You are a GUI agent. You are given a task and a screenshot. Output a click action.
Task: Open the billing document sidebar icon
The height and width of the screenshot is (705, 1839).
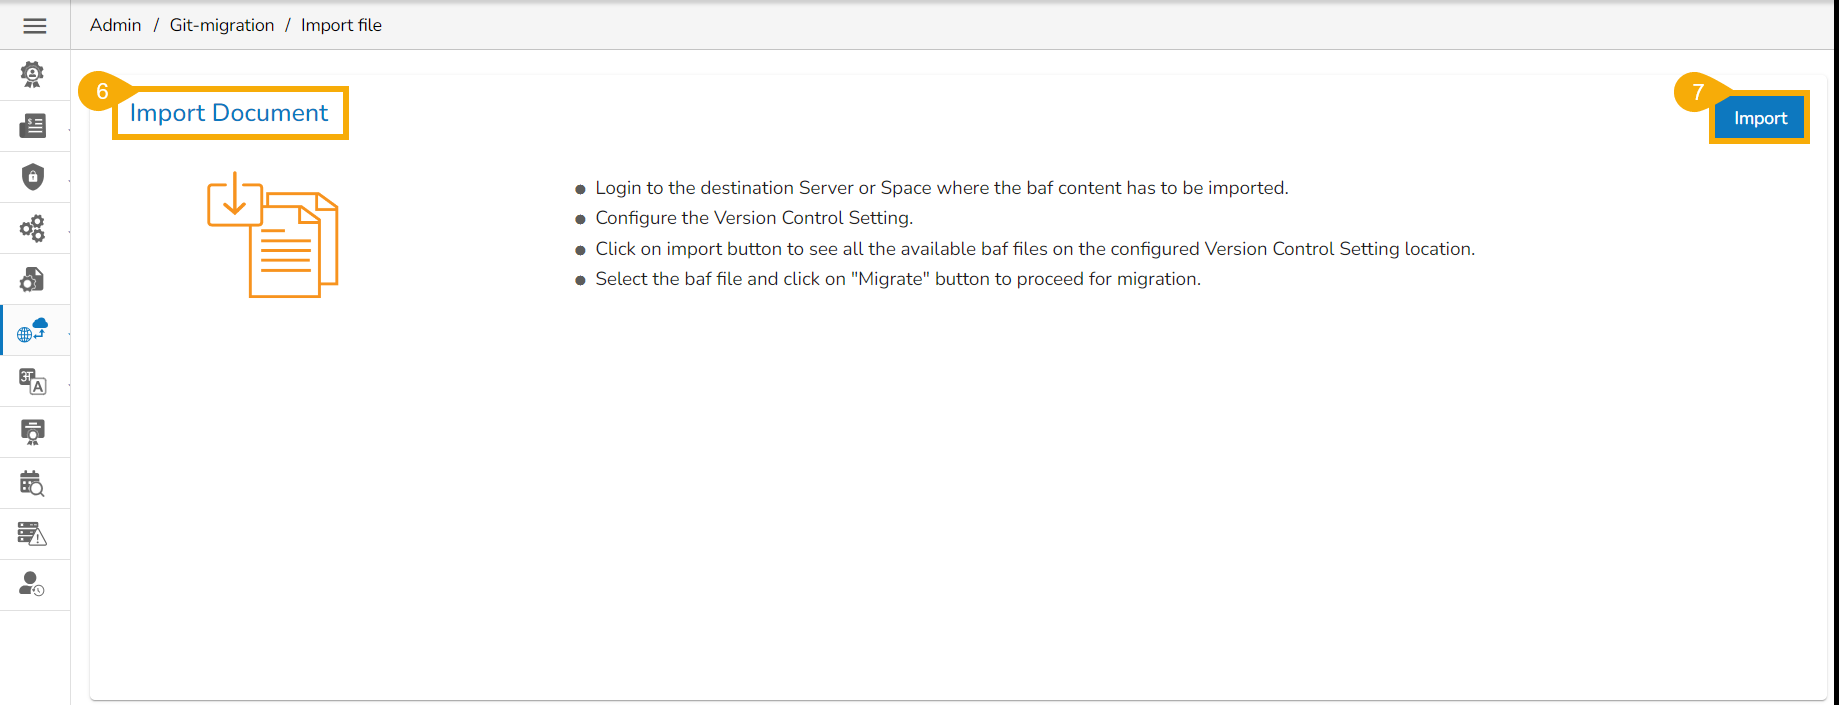coord(33,126)
